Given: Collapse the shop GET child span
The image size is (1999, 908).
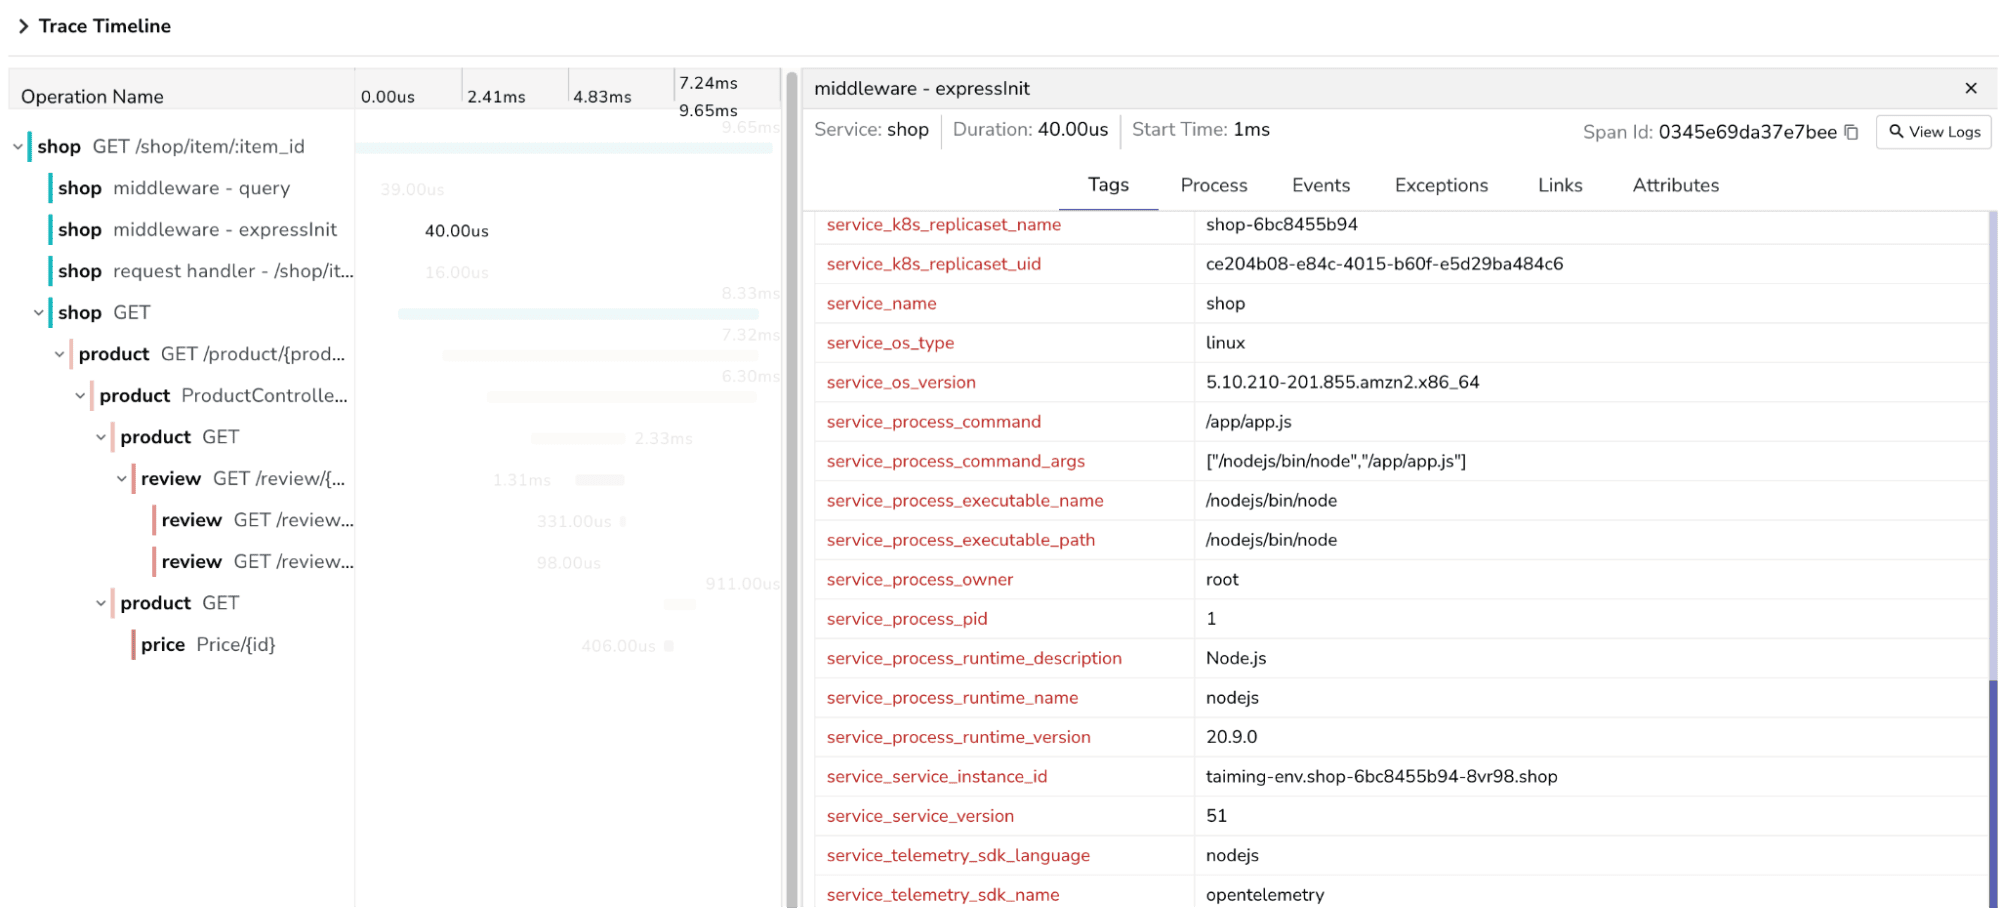Looking at the screenshot, I should [39, 313].
